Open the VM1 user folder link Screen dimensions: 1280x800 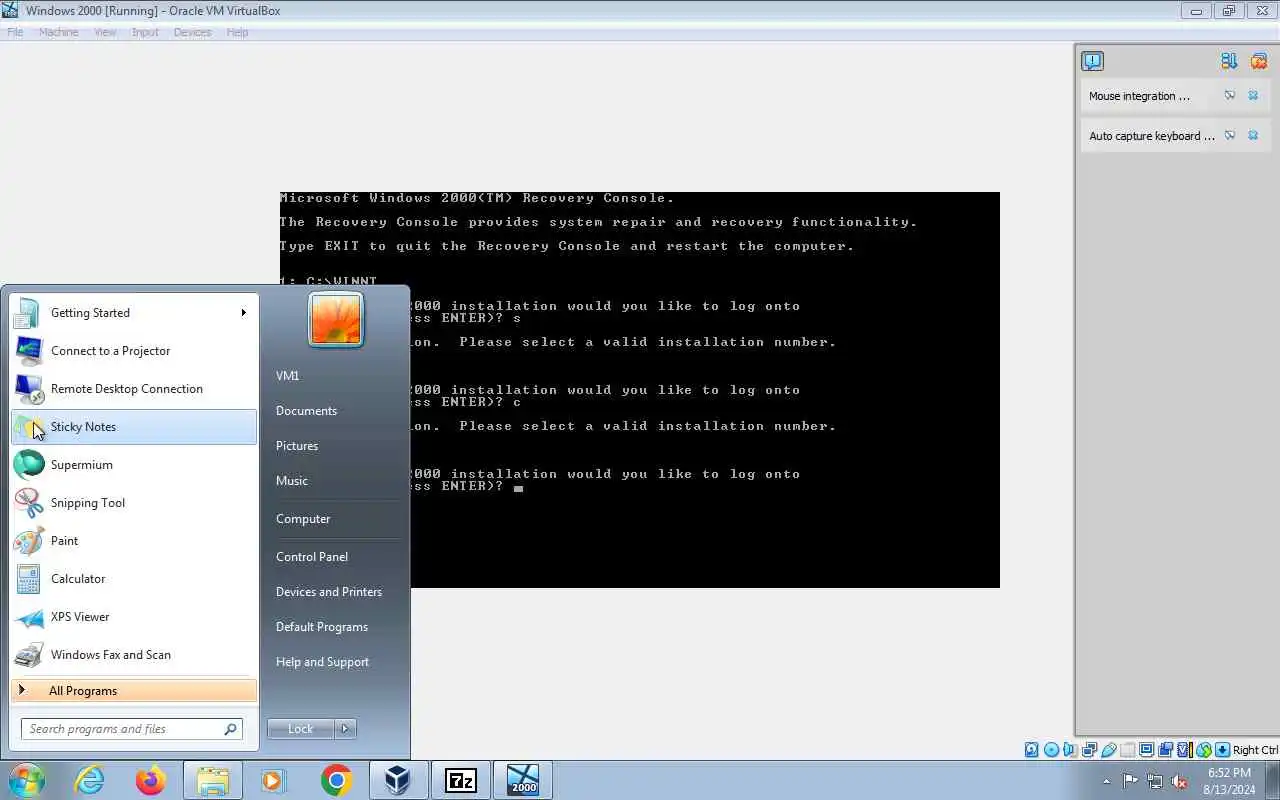tap(288, 376)
